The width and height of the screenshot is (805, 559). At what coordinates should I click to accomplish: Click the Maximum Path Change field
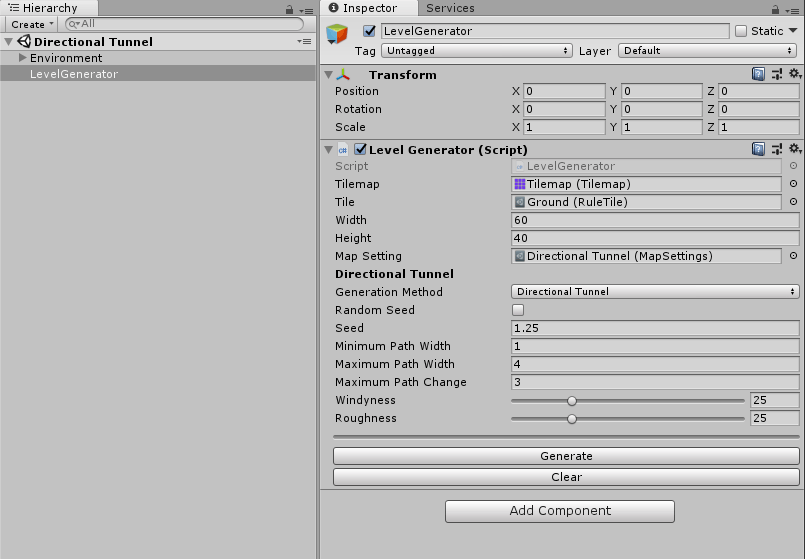click(655, 382)
